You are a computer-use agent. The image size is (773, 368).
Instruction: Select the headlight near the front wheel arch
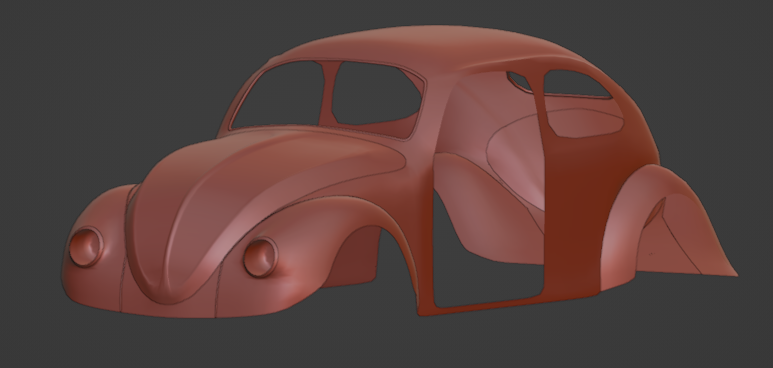click(x=260, y=257)
